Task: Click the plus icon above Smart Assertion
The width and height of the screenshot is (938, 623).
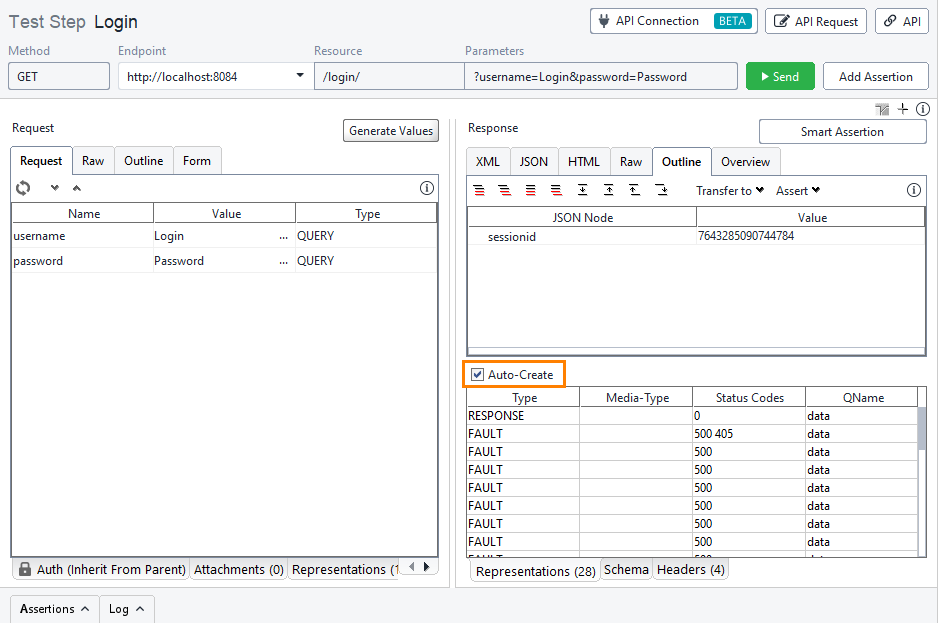Action: point(903,109)
